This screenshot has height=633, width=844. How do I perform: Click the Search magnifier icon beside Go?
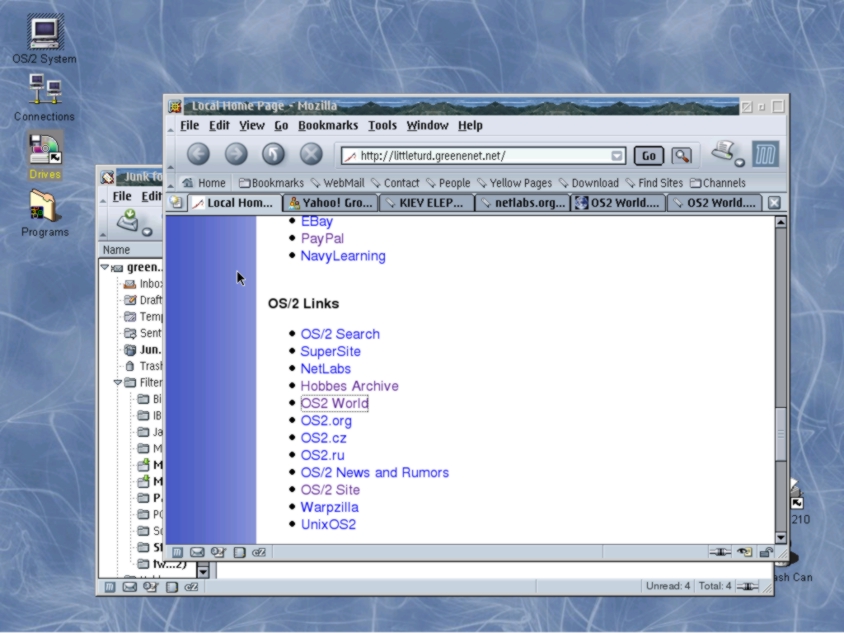click(x=681, y=156)
